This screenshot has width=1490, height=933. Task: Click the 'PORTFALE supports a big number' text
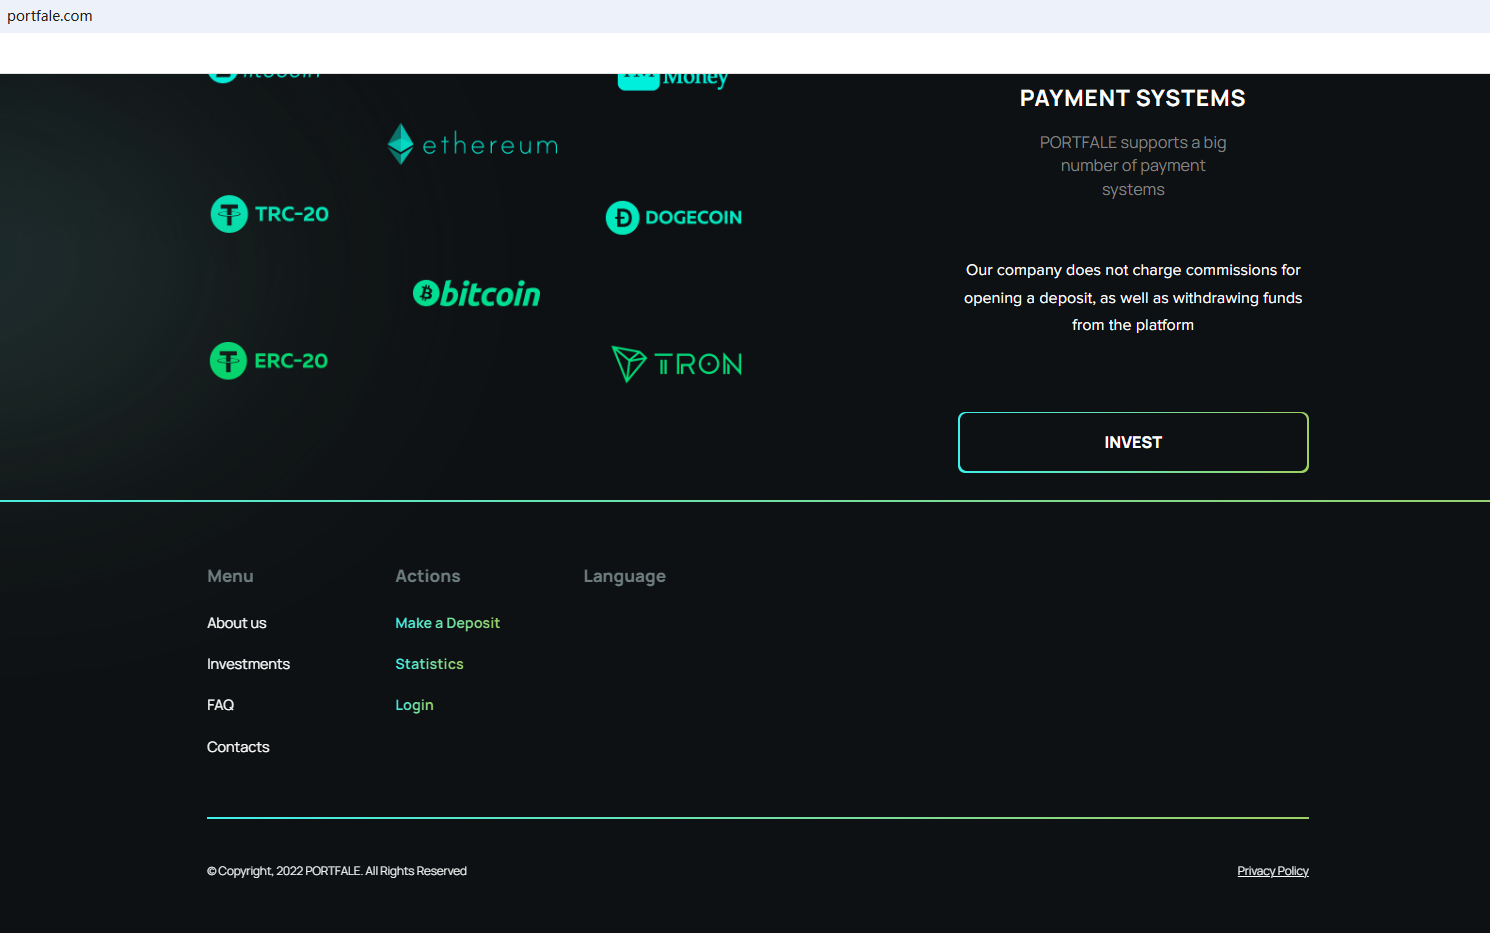tap(1133, 166)
